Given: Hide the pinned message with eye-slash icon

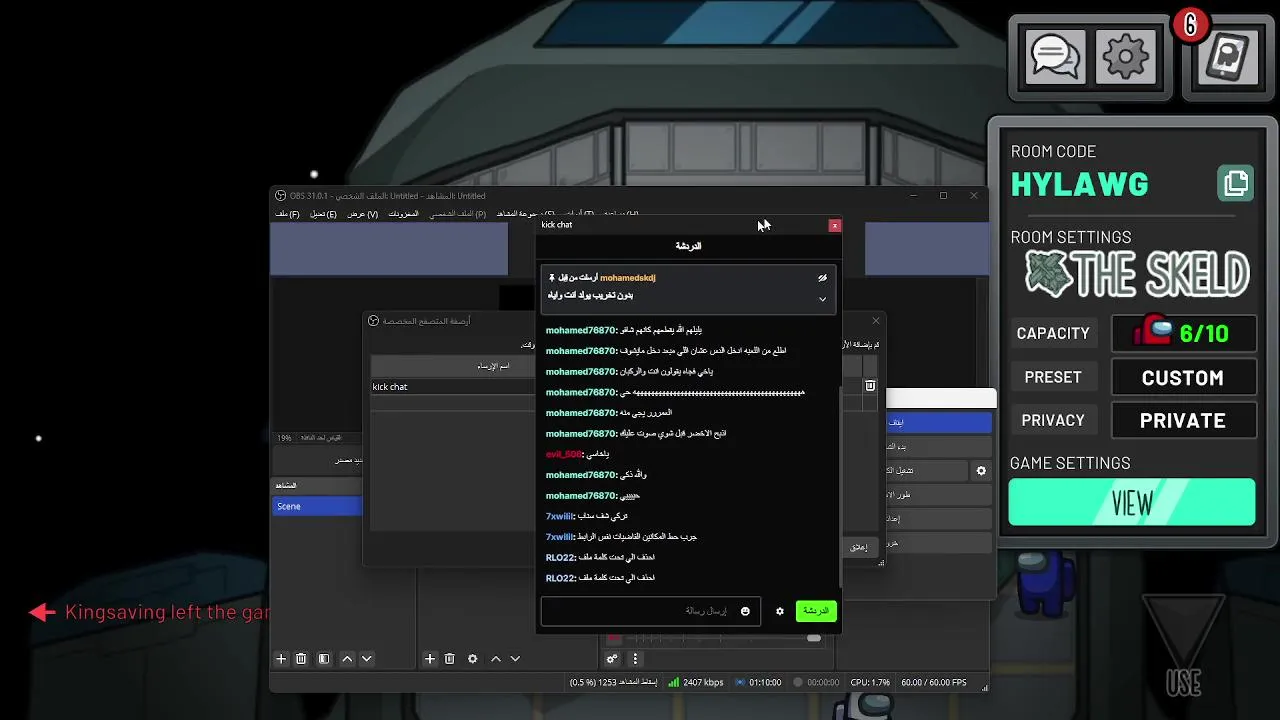Looking at the screenshot, I should click(823, 278).
